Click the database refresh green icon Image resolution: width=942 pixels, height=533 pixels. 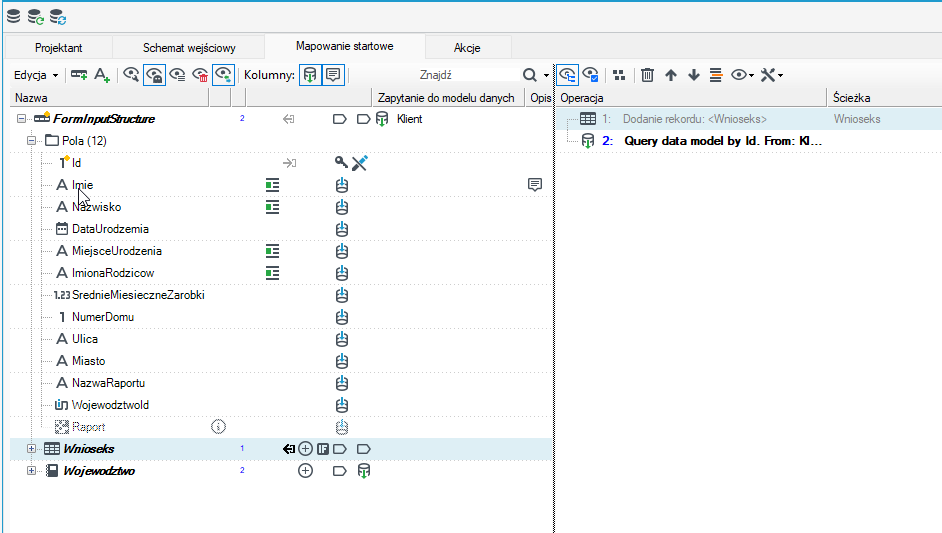[35, 17]
